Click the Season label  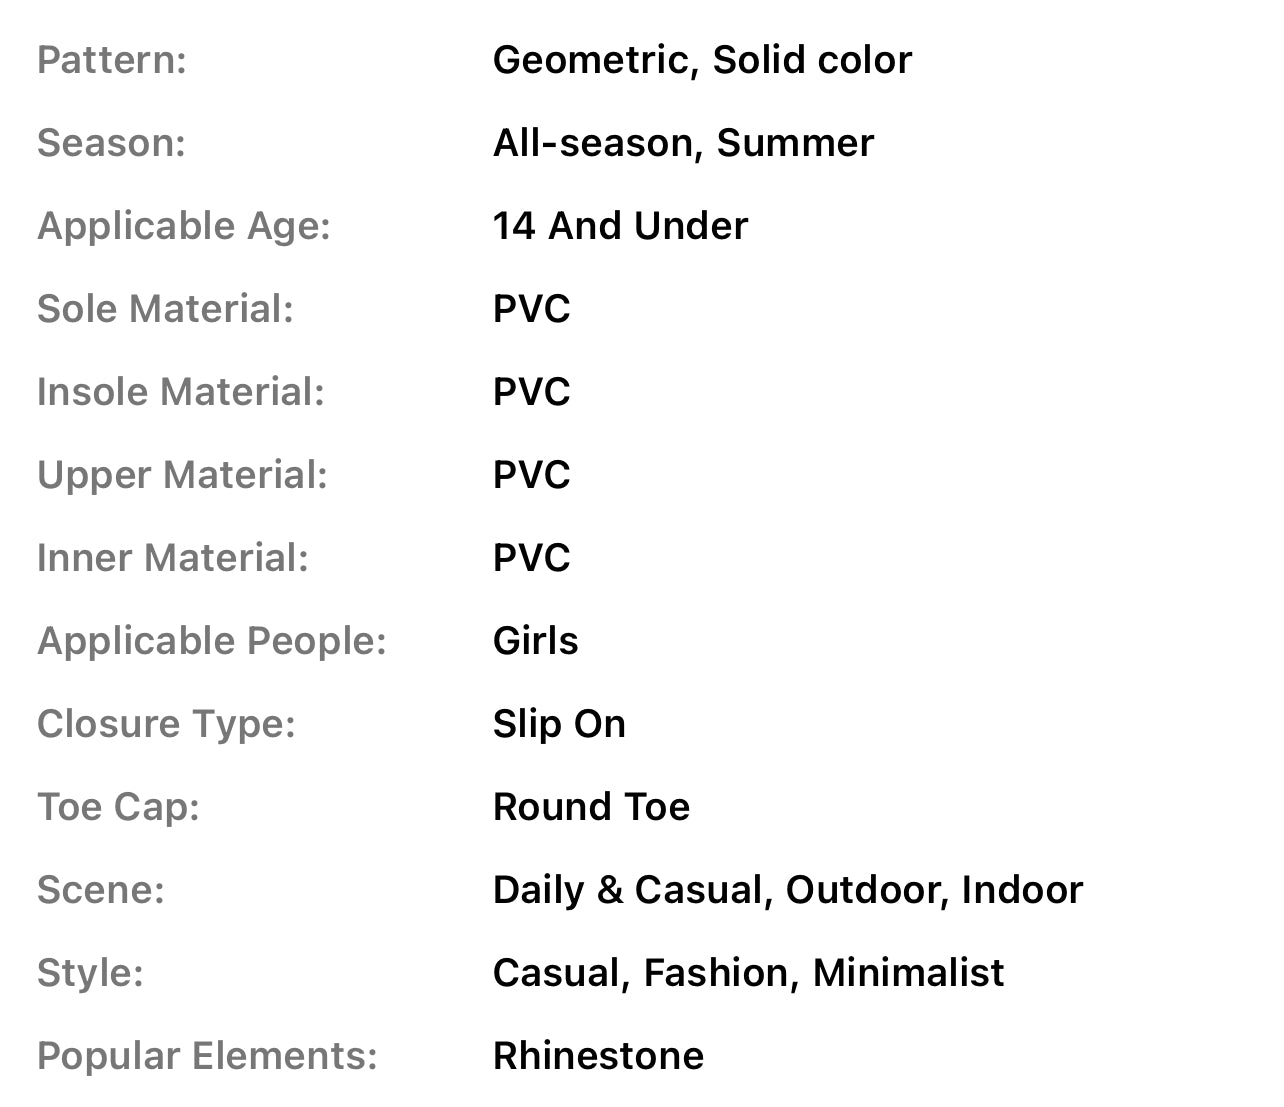(x=111, y=143)
